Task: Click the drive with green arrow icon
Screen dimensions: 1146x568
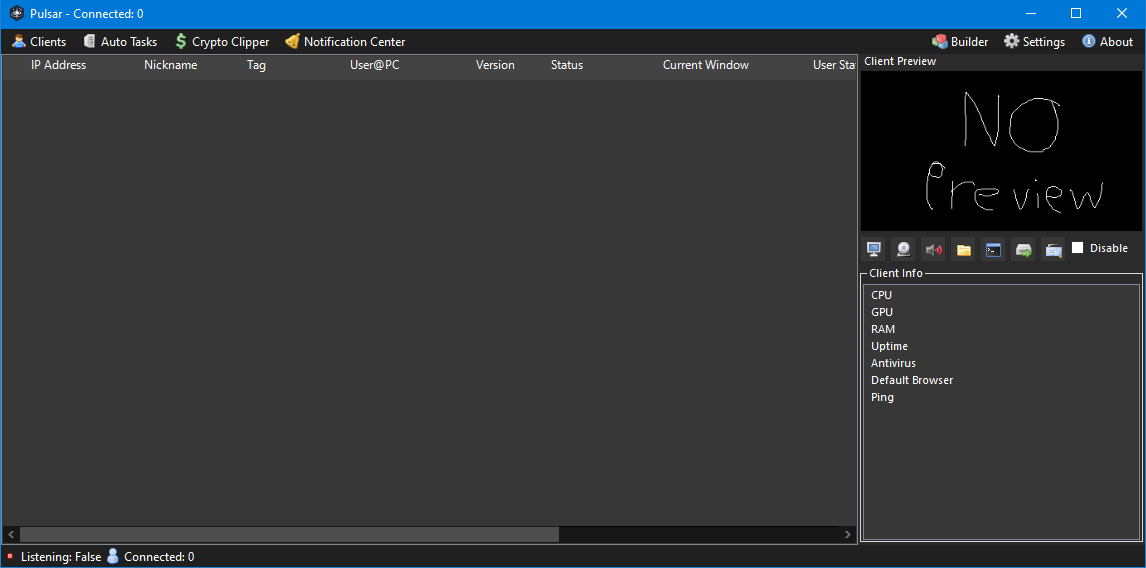Action: pyautogui.click(x=1023, y=249)
